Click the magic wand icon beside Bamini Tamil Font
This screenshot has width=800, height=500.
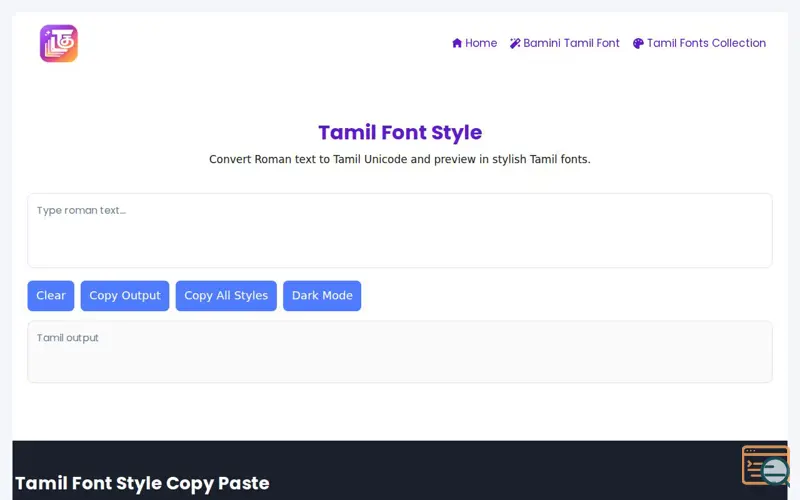(515, 43)
